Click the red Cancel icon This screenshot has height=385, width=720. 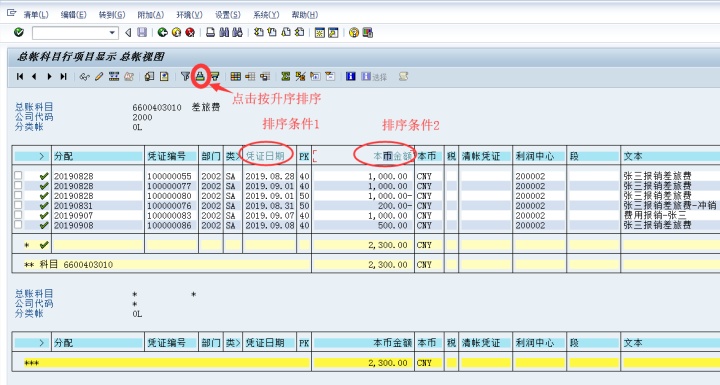(x=190, y=33)
